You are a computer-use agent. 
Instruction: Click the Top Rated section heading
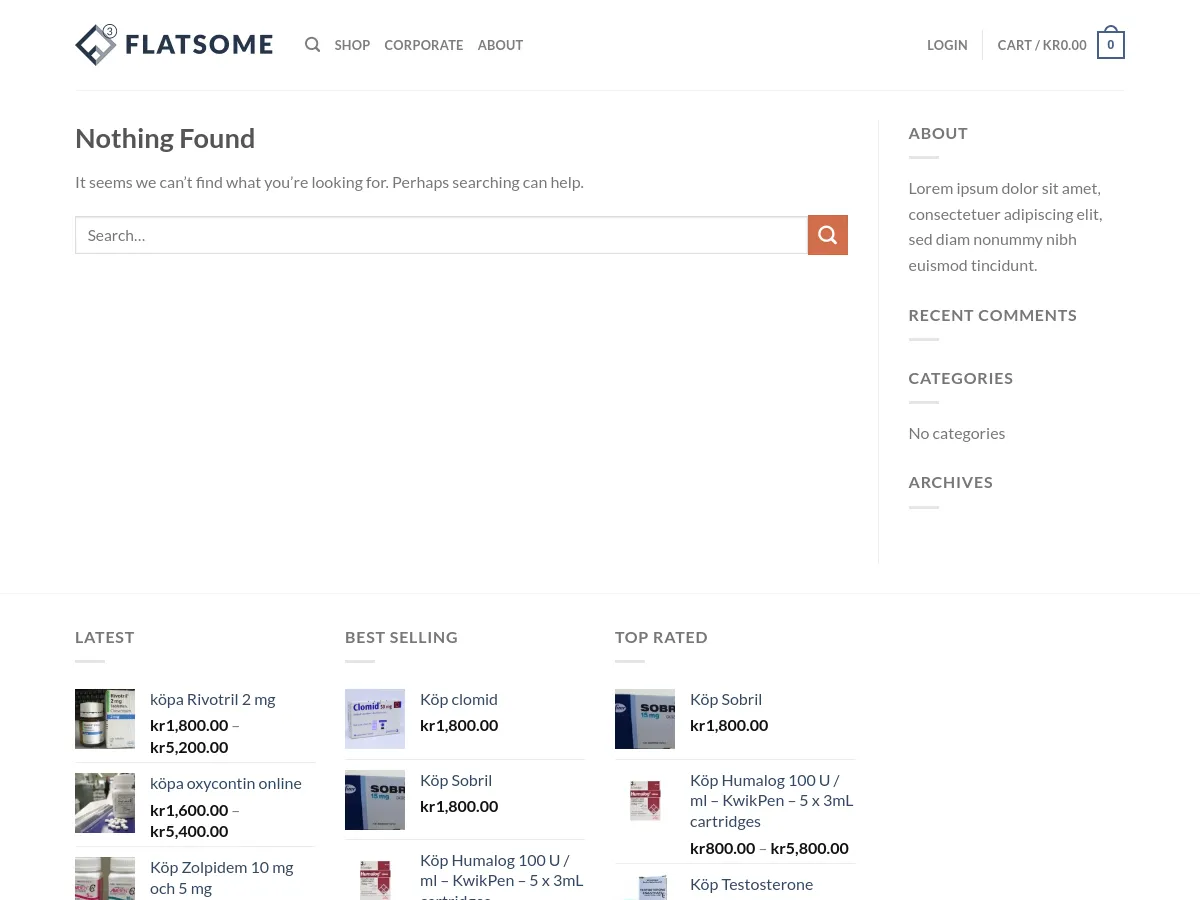pos(661,637)
